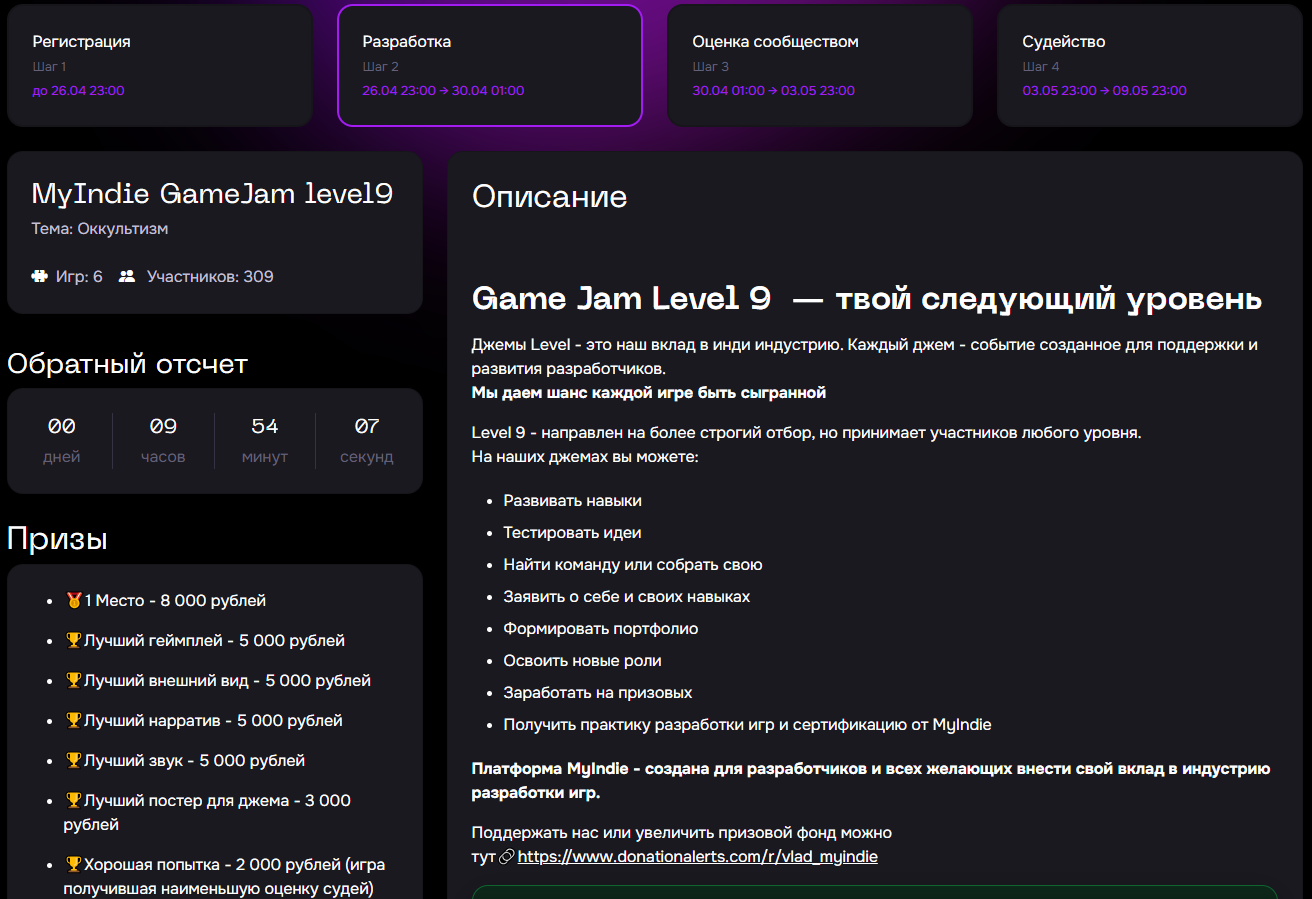The height and width of the screenshot is (899, 1312).
Task: Click the countdown hours value "09"
Action: pyautogui.click(x=163, y=427)
